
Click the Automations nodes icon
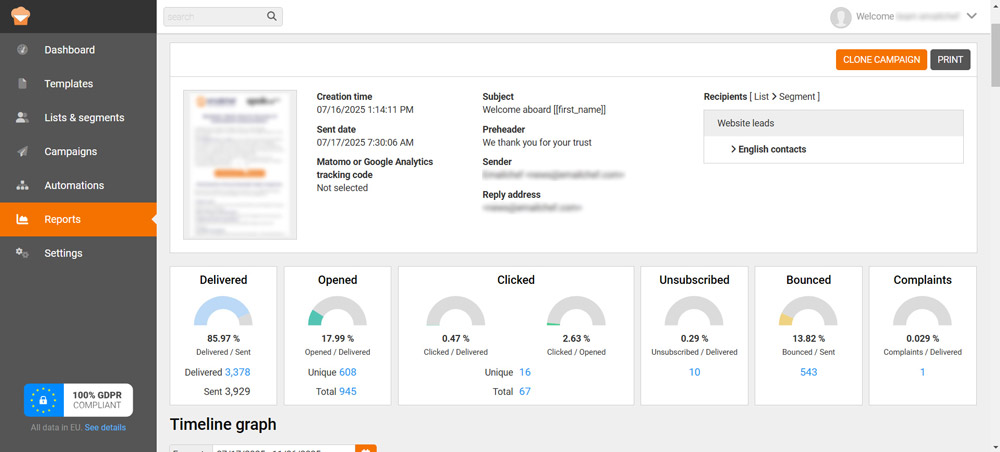point(22,186)
